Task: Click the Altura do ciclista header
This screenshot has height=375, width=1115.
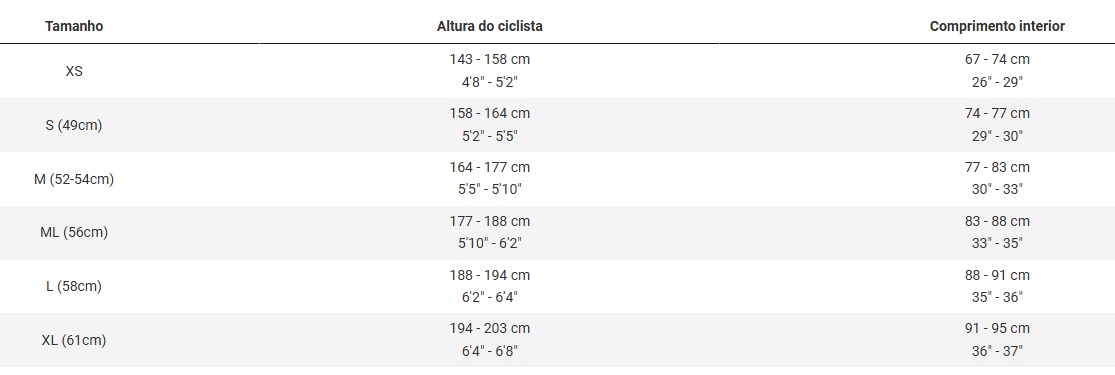Action: [x=489, y=26]
